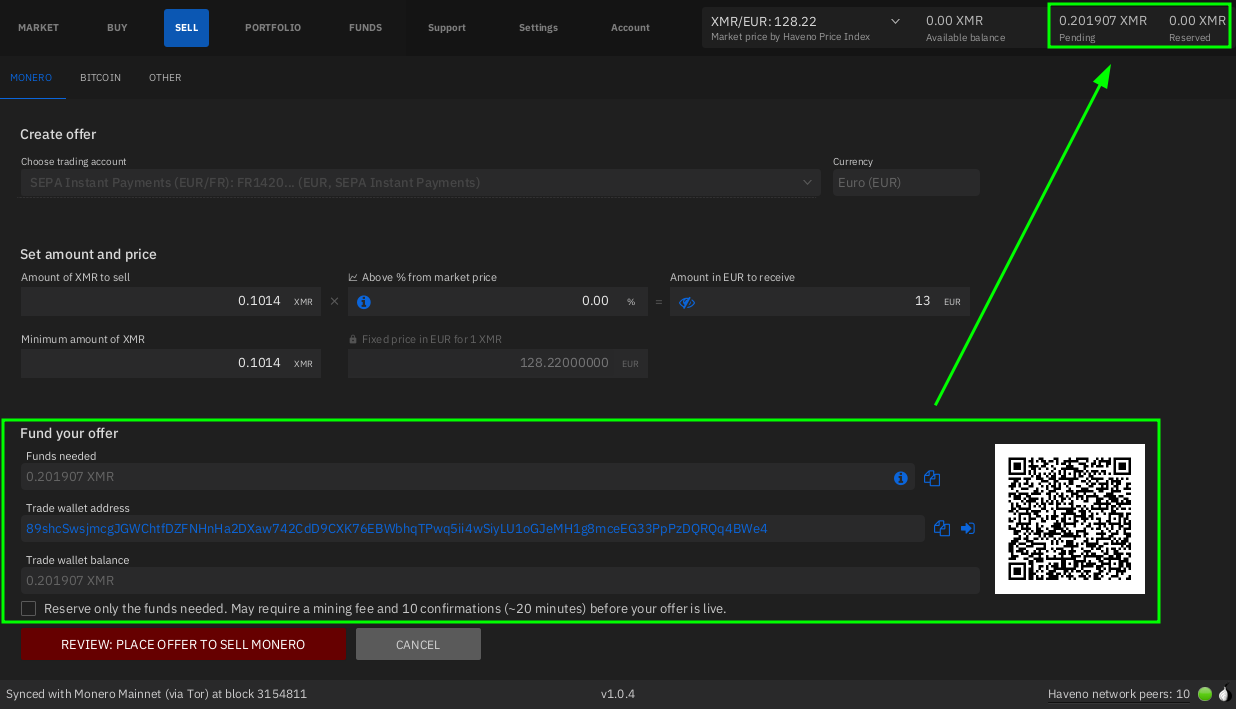Image resolution: width=1236 pixels, height=709 pixels.
Task: Click the info icon in Funds needed field
Action: click(x=901, y=478)
